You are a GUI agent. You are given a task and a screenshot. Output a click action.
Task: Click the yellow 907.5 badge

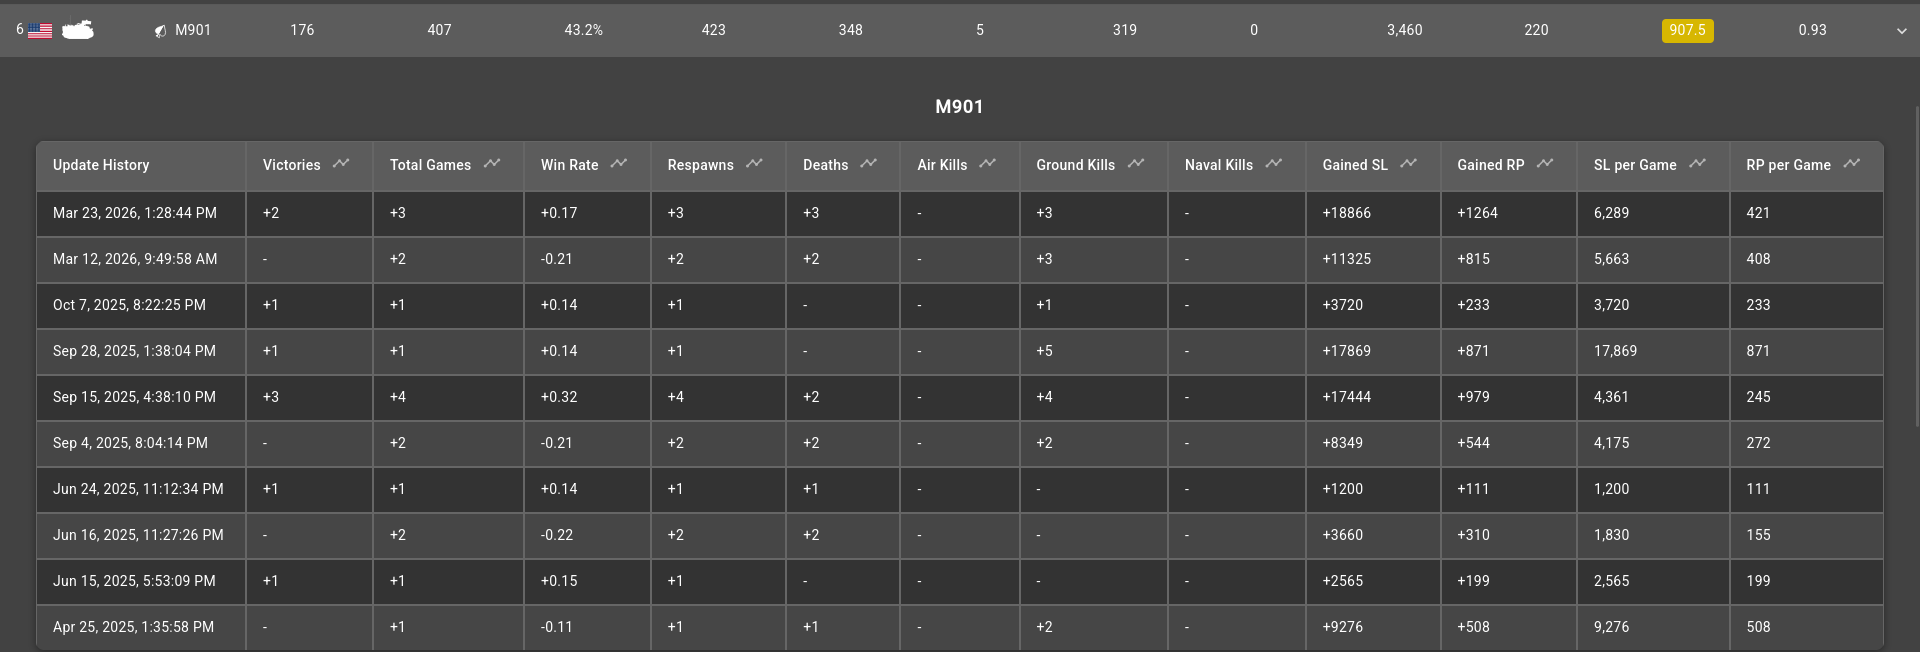1687,30
